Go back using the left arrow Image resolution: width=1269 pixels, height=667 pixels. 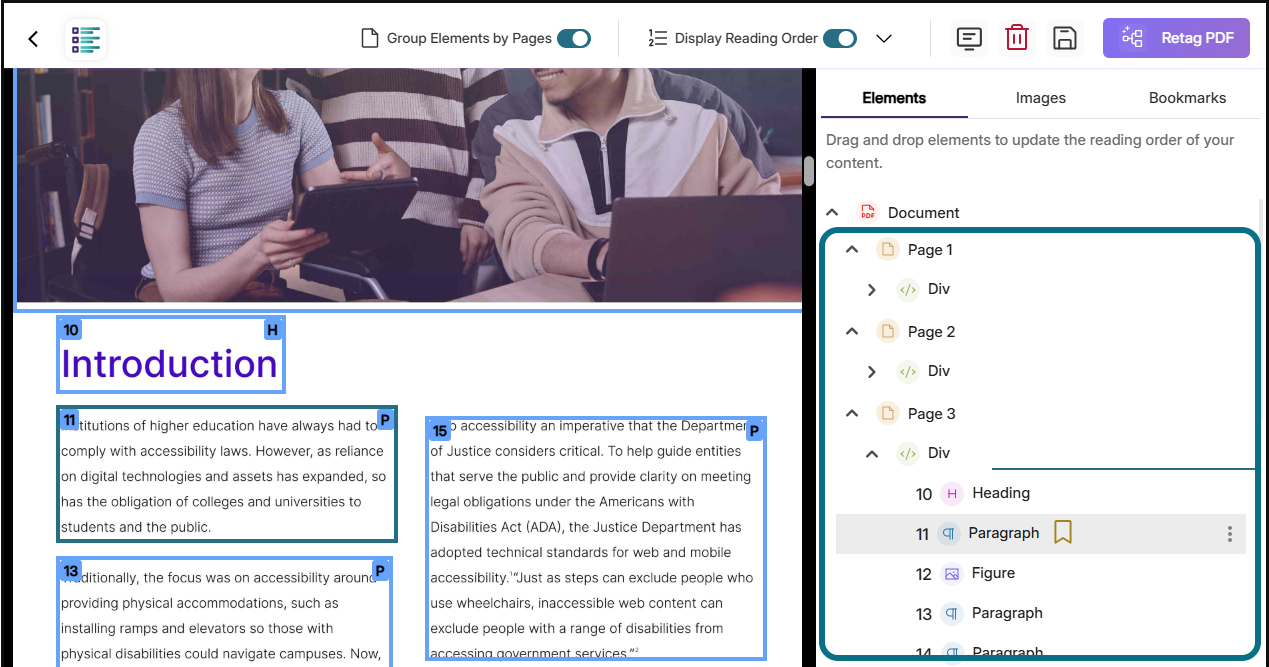point(33,39)
